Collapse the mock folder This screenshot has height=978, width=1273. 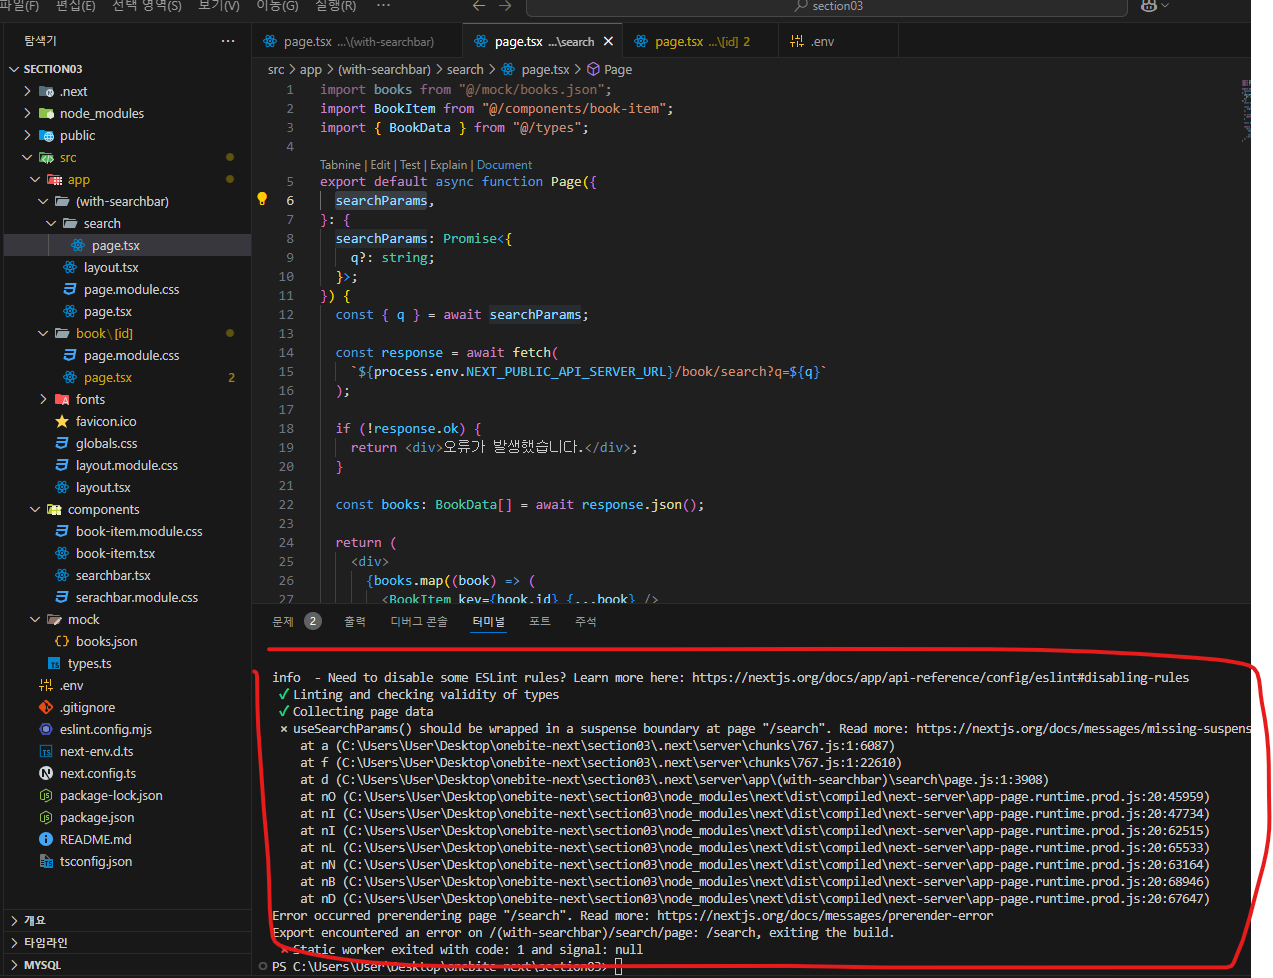point(126,619)
